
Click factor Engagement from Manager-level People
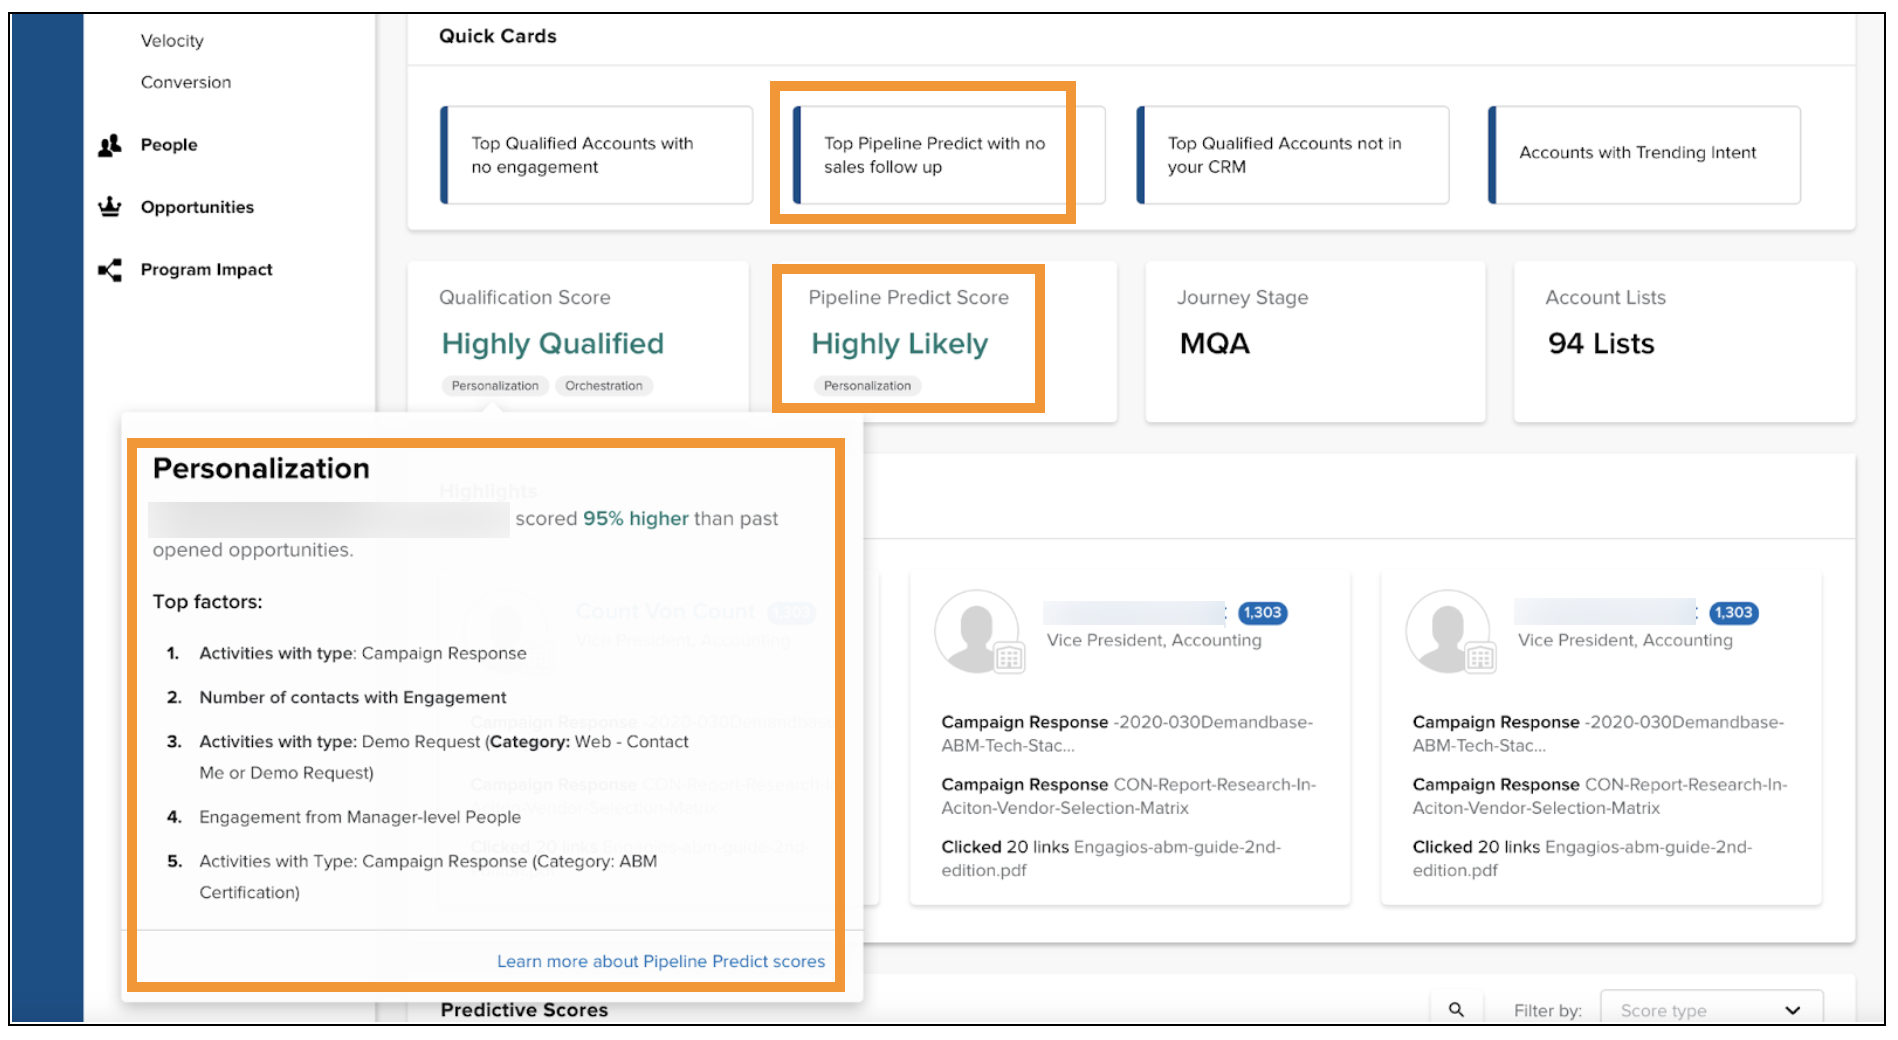click(x=360, y=817)
